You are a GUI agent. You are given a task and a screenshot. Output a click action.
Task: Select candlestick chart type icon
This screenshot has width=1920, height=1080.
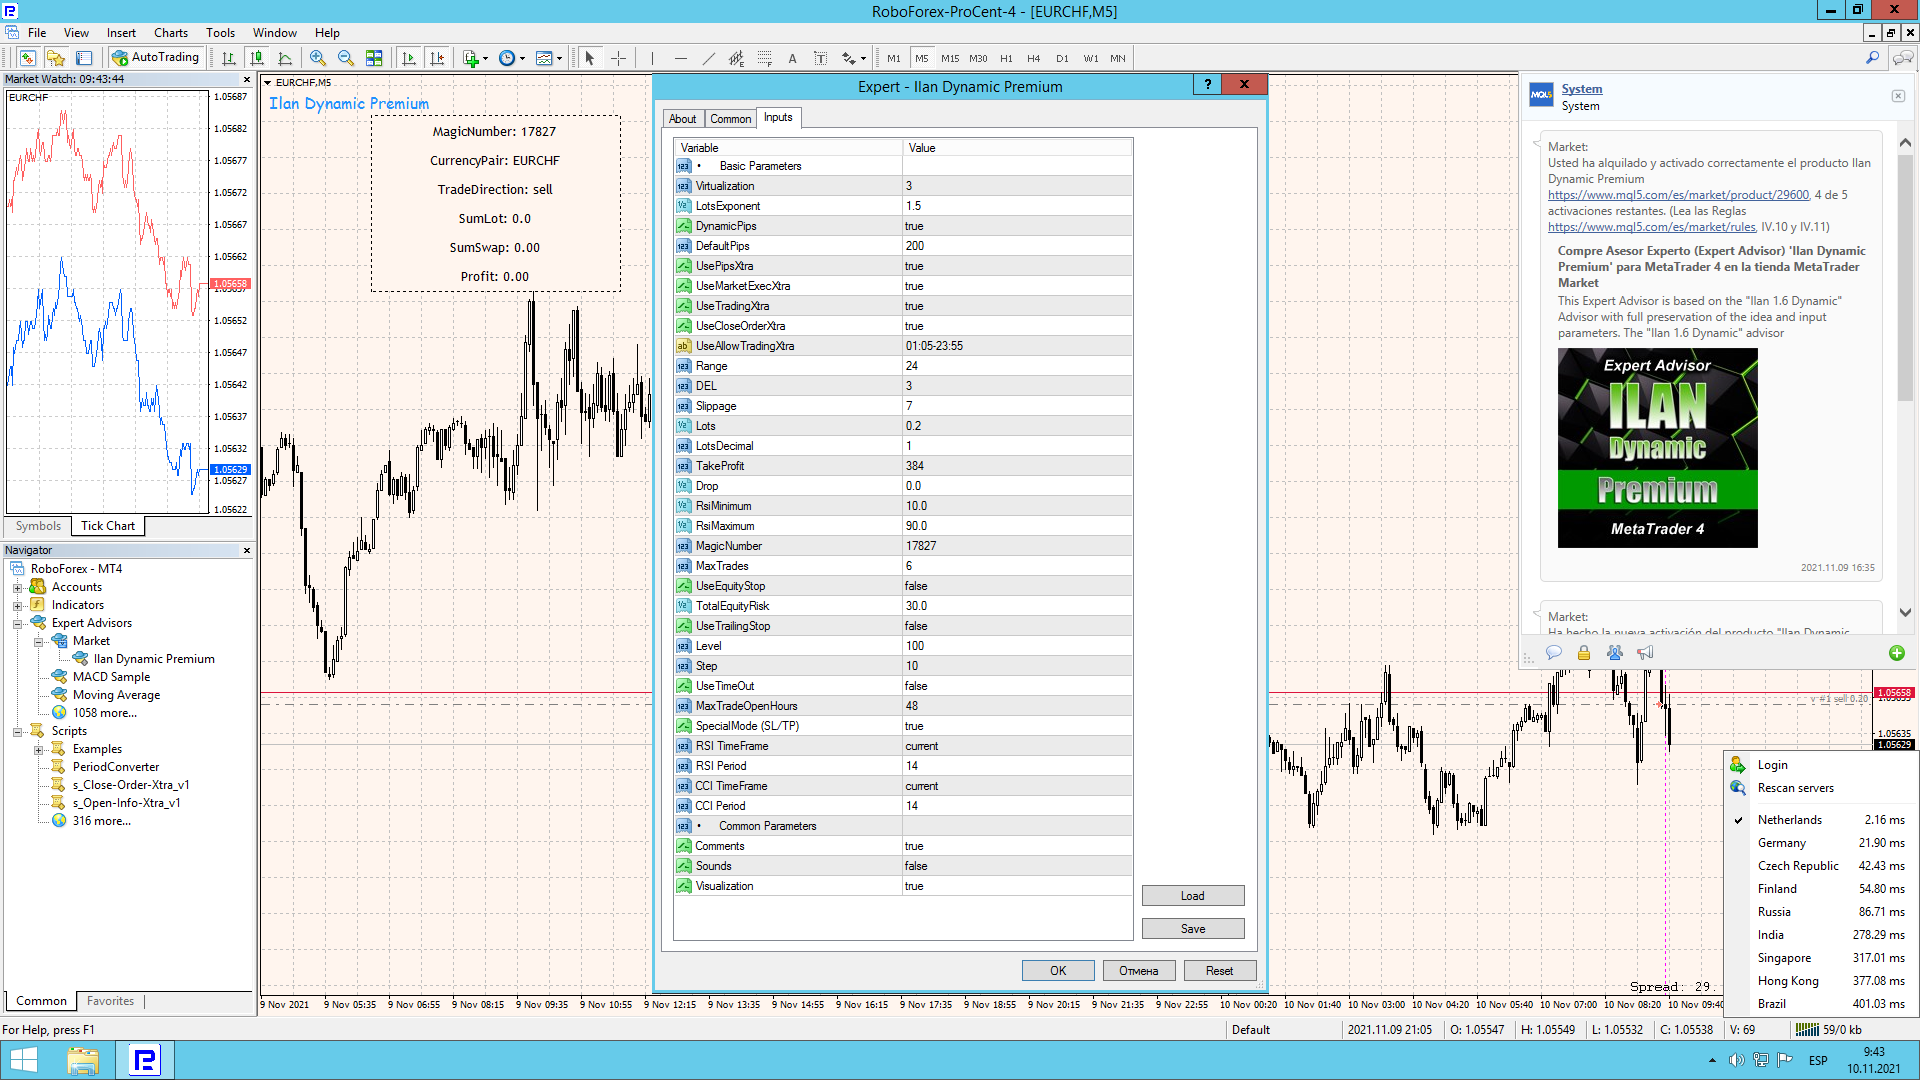pyautogui.click(x=257, y=58)
